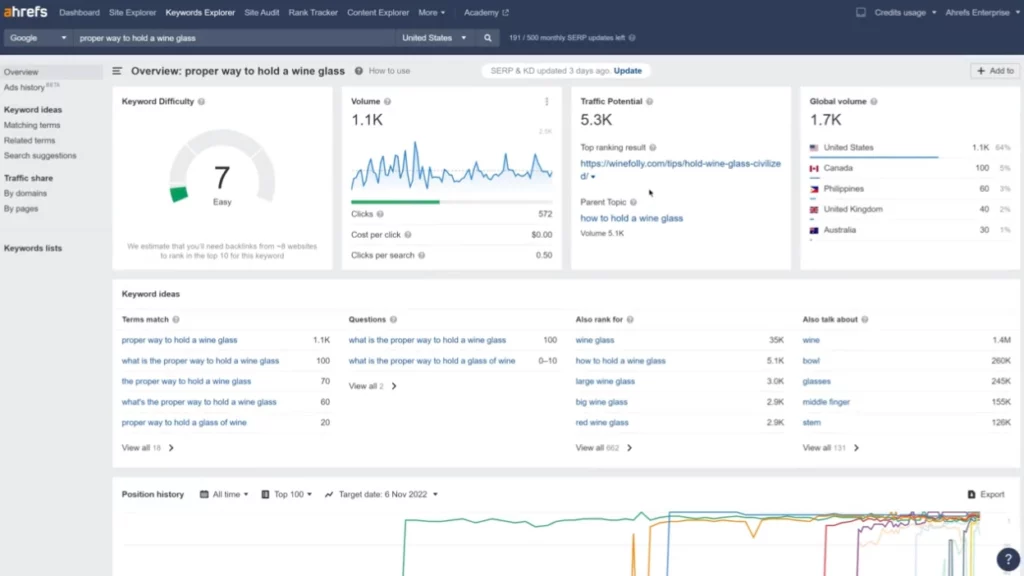The image size is (1024, 576).
Task: Select Search suggestions in sidebar
Action: 40,155
